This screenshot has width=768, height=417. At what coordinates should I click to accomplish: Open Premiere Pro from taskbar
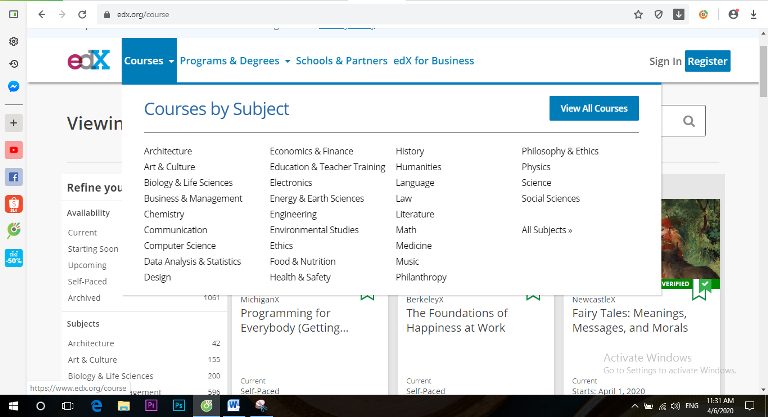151,406
